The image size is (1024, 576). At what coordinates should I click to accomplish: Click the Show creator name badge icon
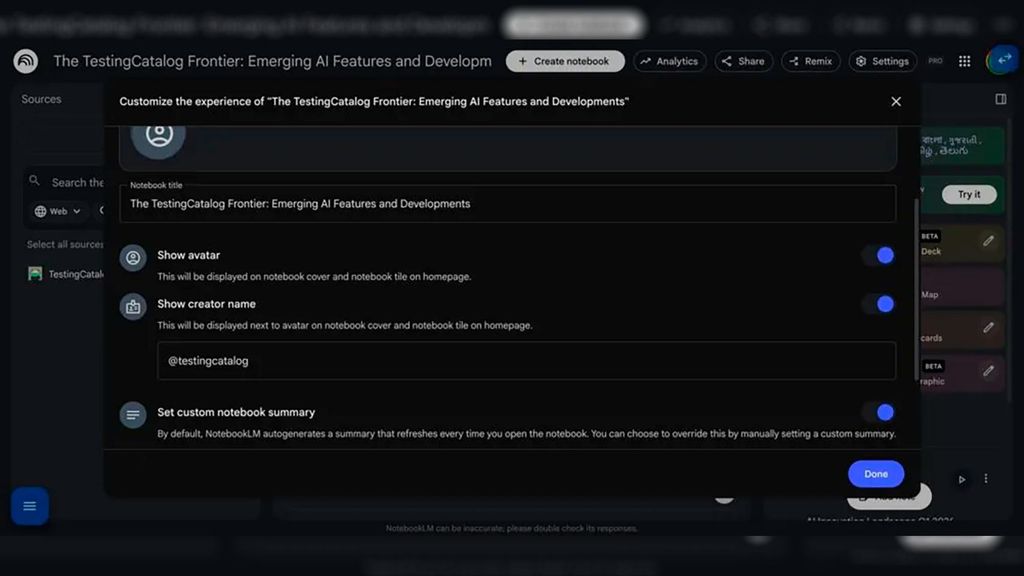click(x=133, y=307)
